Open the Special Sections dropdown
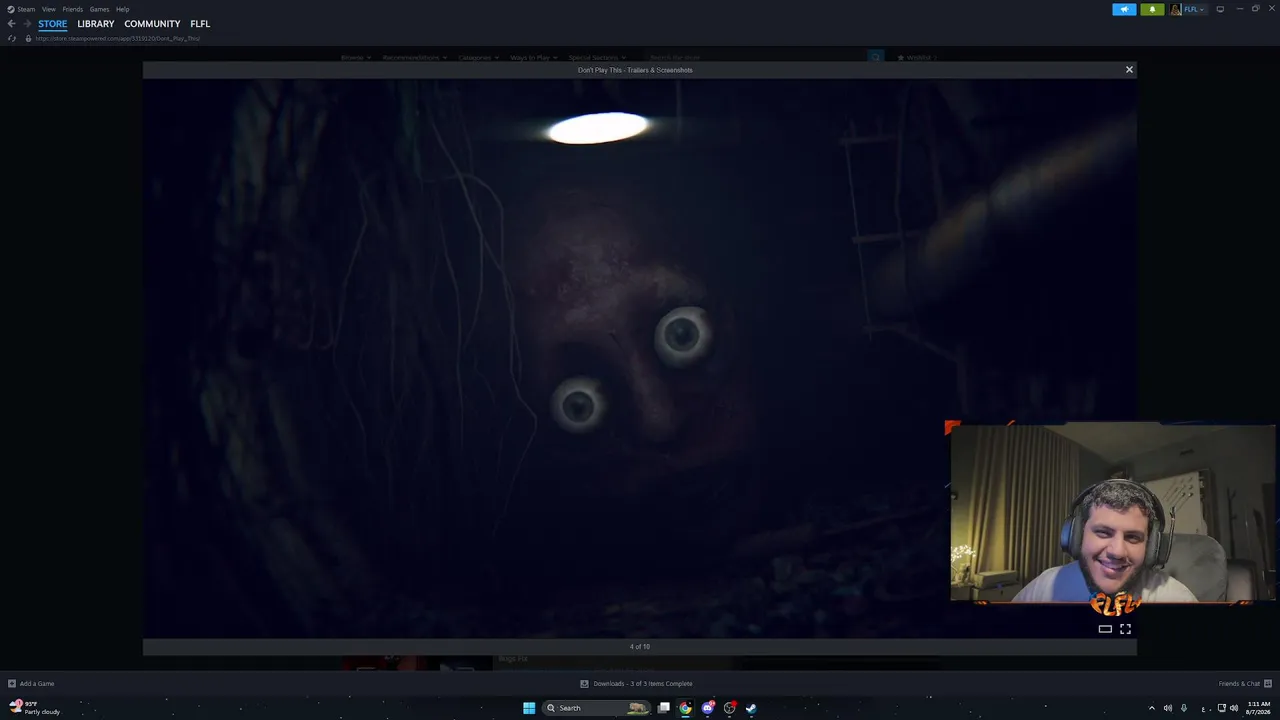Screen dimensions: 1280x720 click(x=598, y=58)
